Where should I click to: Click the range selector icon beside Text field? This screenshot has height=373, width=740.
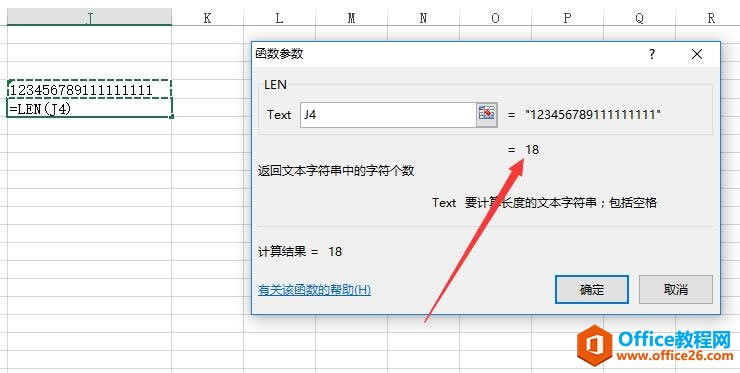pos(487,114)
